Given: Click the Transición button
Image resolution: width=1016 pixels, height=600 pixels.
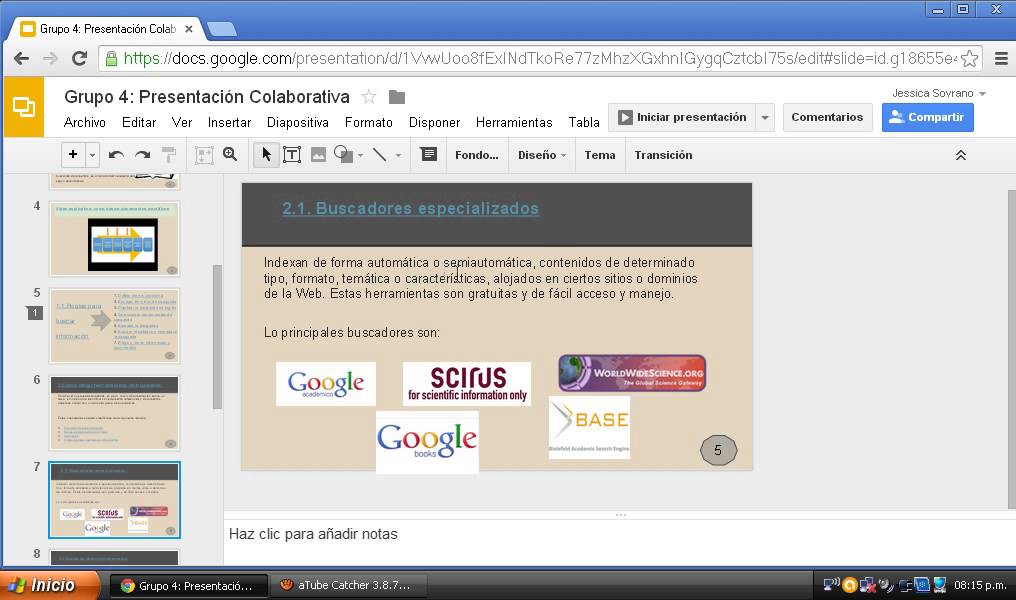Looking at the screenshot, I should (664, 155).
